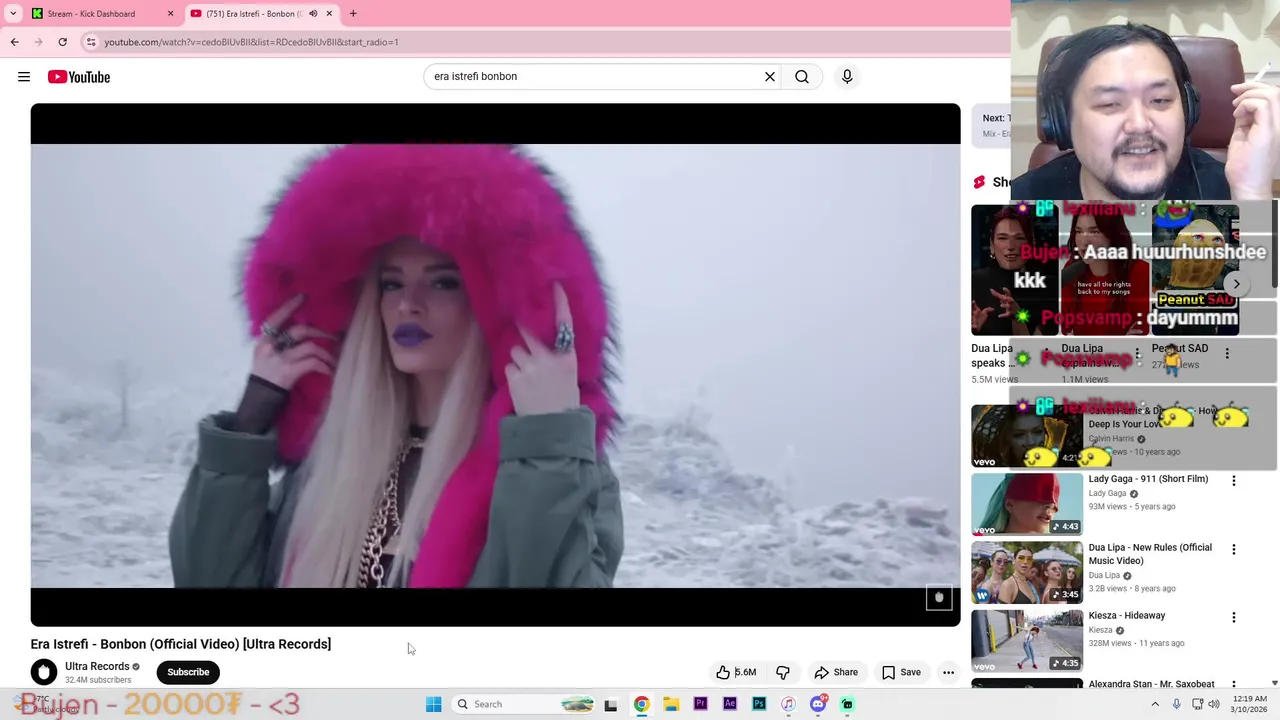
Task: Open options for Peanut SAD short
Action: (x=1227, y=353)
